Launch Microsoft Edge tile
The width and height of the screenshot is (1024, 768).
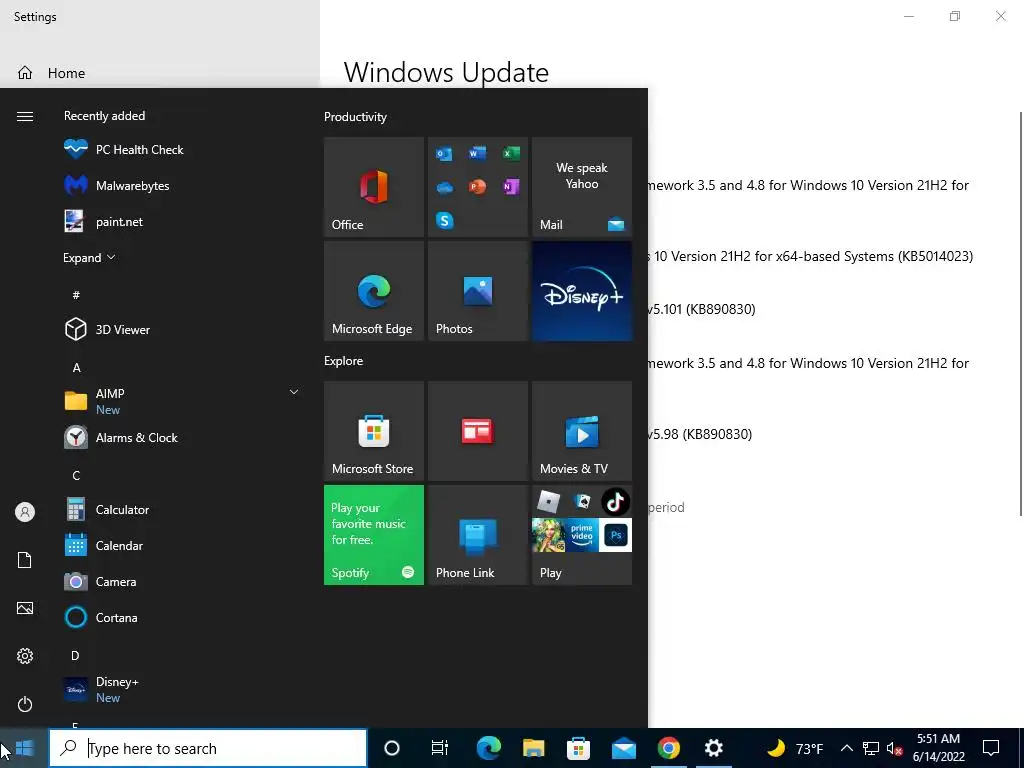pos(374,291)
